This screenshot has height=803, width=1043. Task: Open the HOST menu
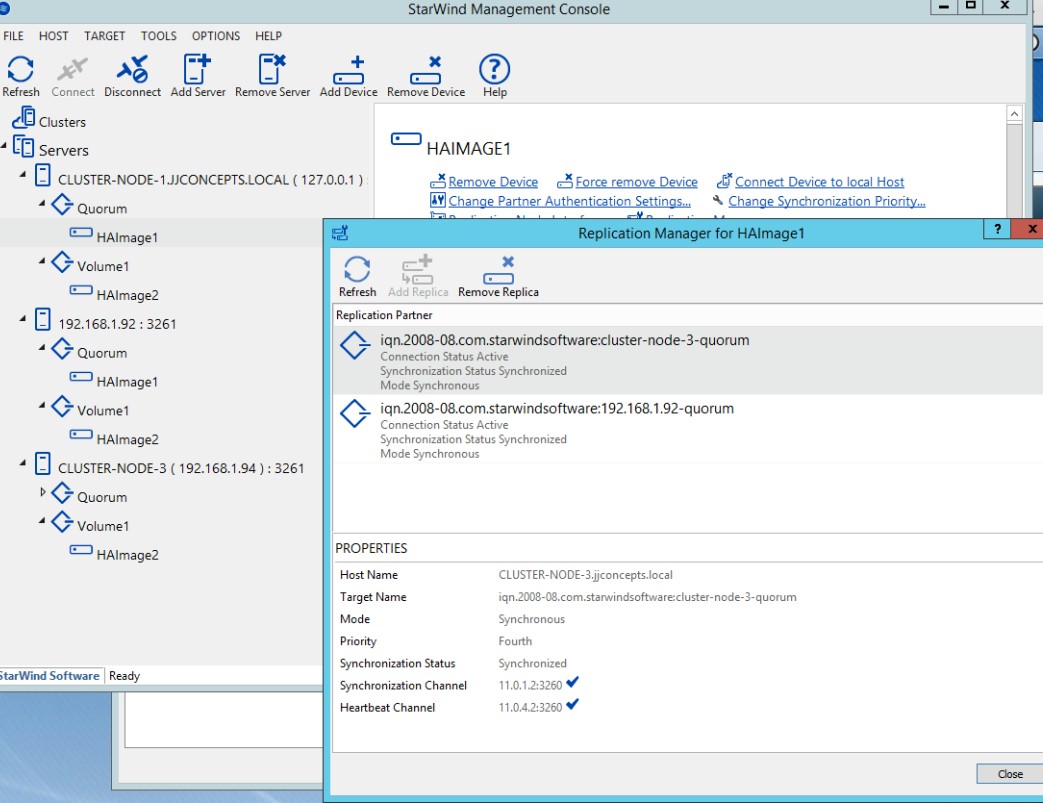(53, 36)
